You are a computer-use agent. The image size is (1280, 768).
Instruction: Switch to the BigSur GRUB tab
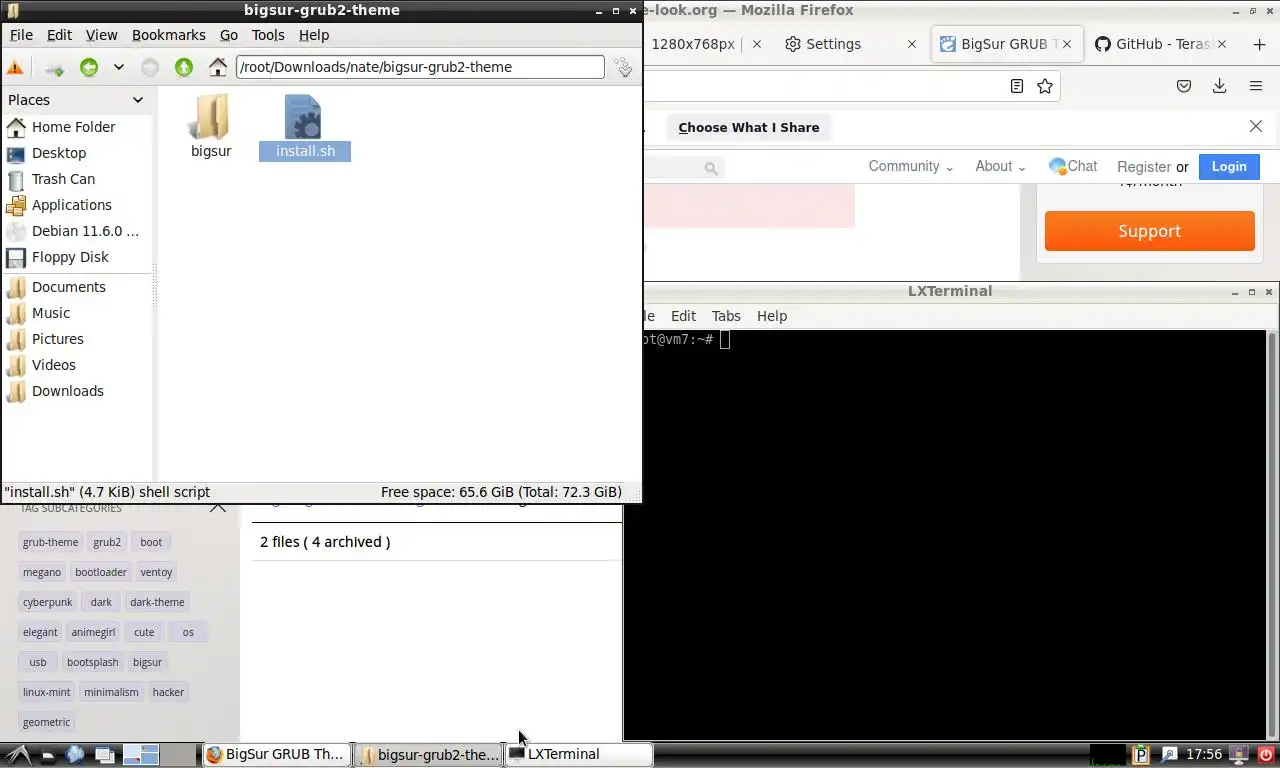point(1004,44)
